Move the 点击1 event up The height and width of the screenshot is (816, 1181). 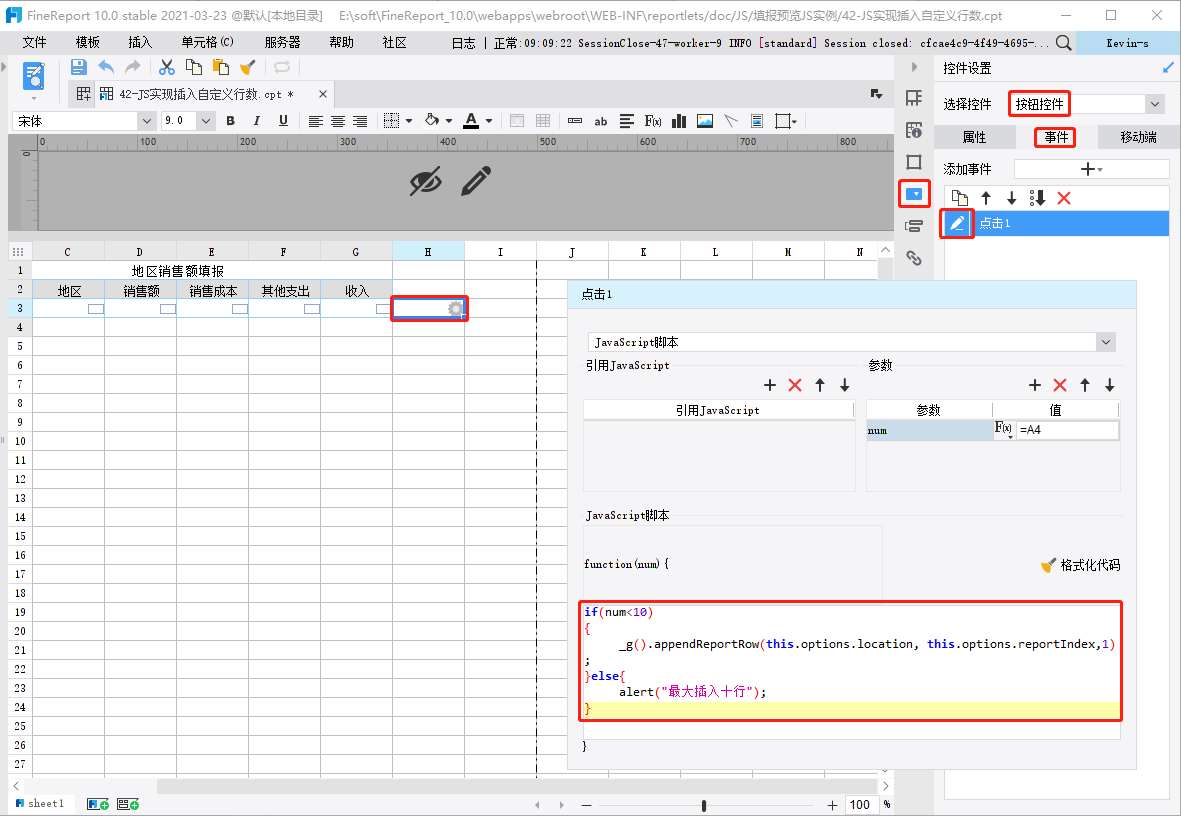pos(986,197)
